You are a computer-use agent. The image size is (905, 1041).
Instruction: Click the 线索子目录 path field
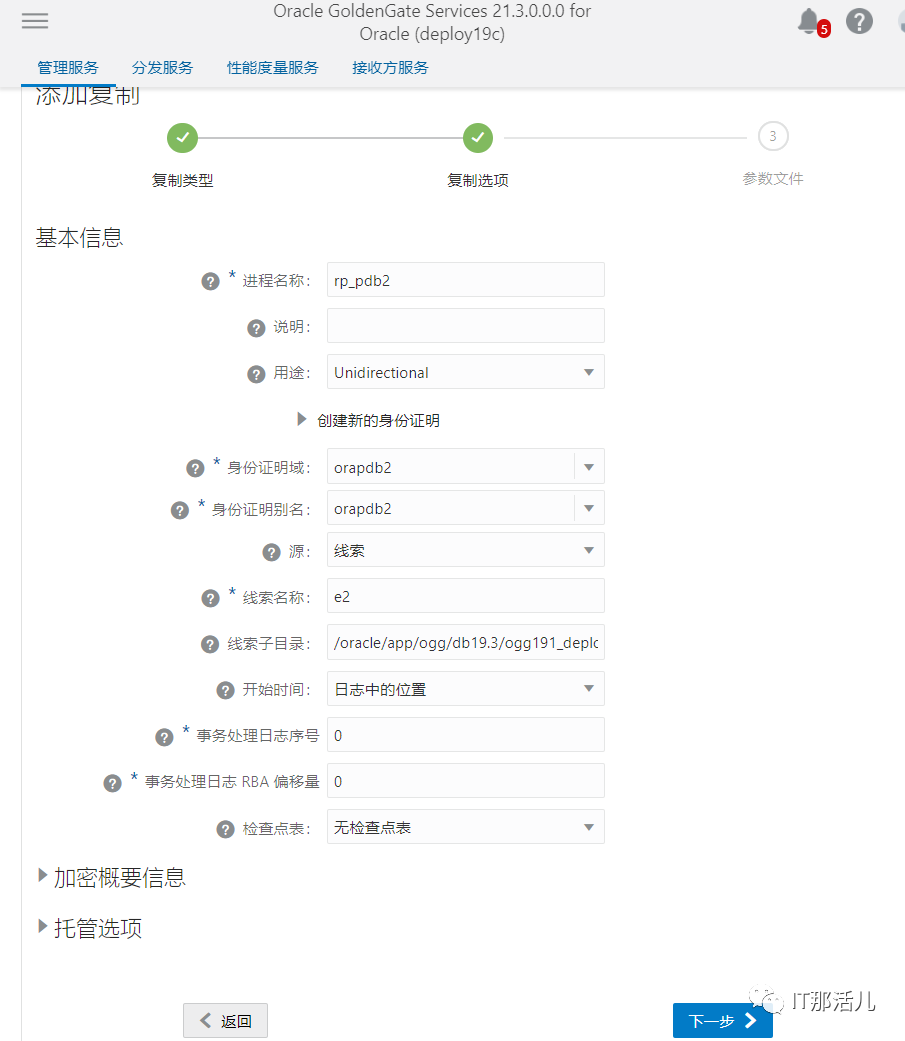pyautogui.click(x=465, y=642)
